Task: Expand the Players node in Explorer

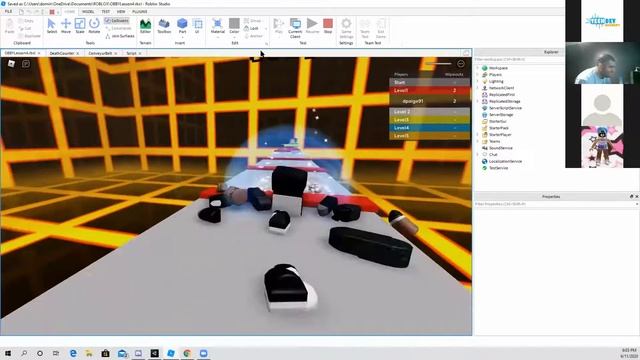Action: tap(478, 75)
